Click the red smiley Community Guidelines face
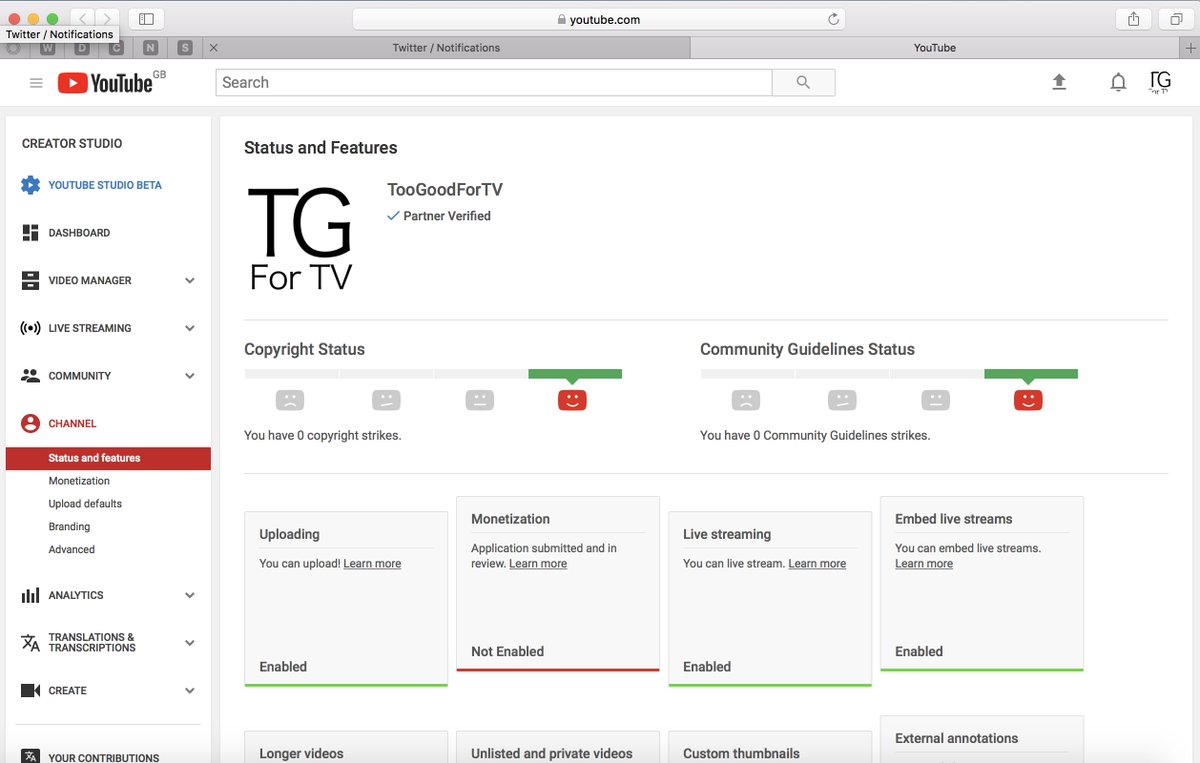 [x=1028, y=400]
